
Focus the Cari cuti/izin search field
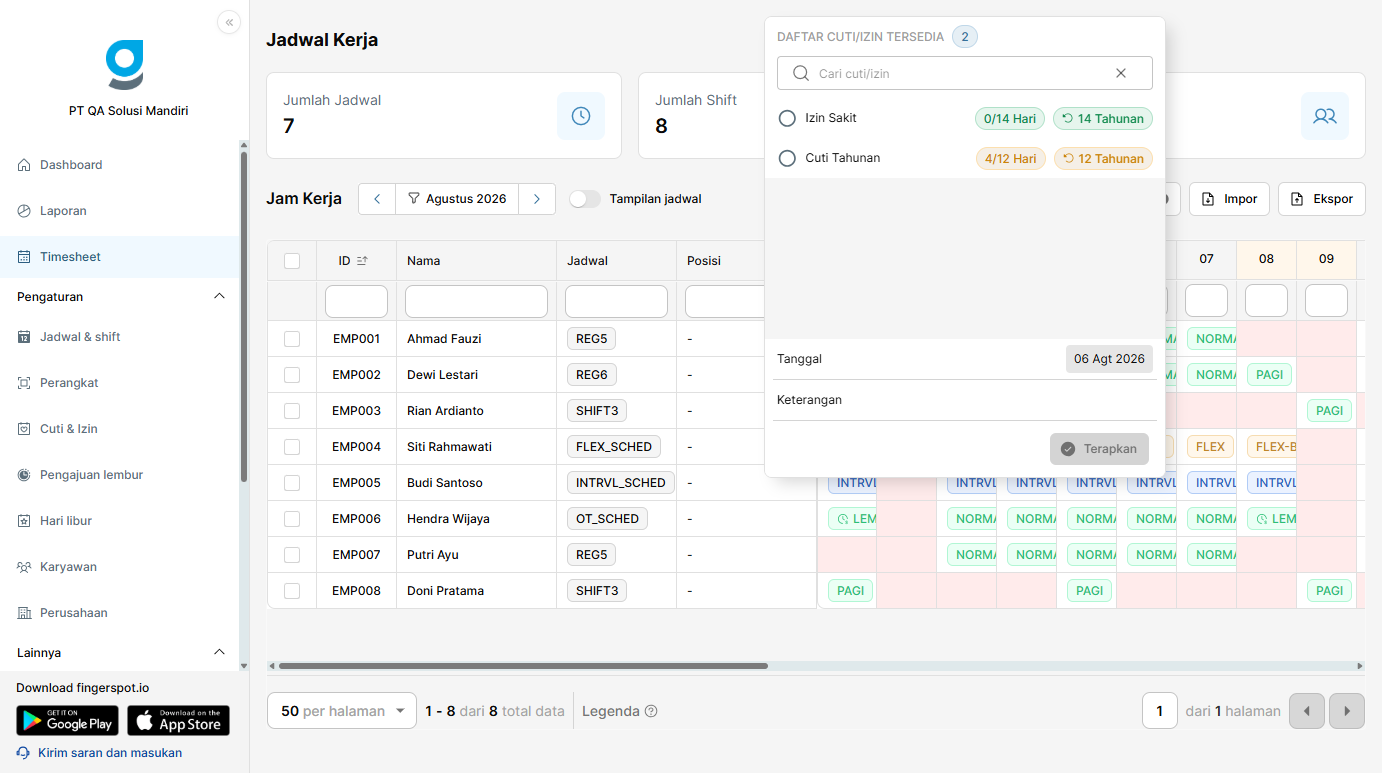(964, 73)
